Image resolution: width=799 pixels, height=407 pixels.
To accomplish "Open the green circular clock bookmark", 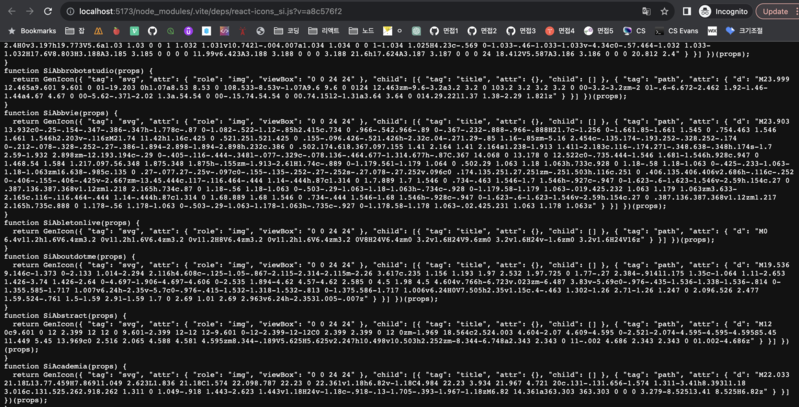I will pos(170,31).
